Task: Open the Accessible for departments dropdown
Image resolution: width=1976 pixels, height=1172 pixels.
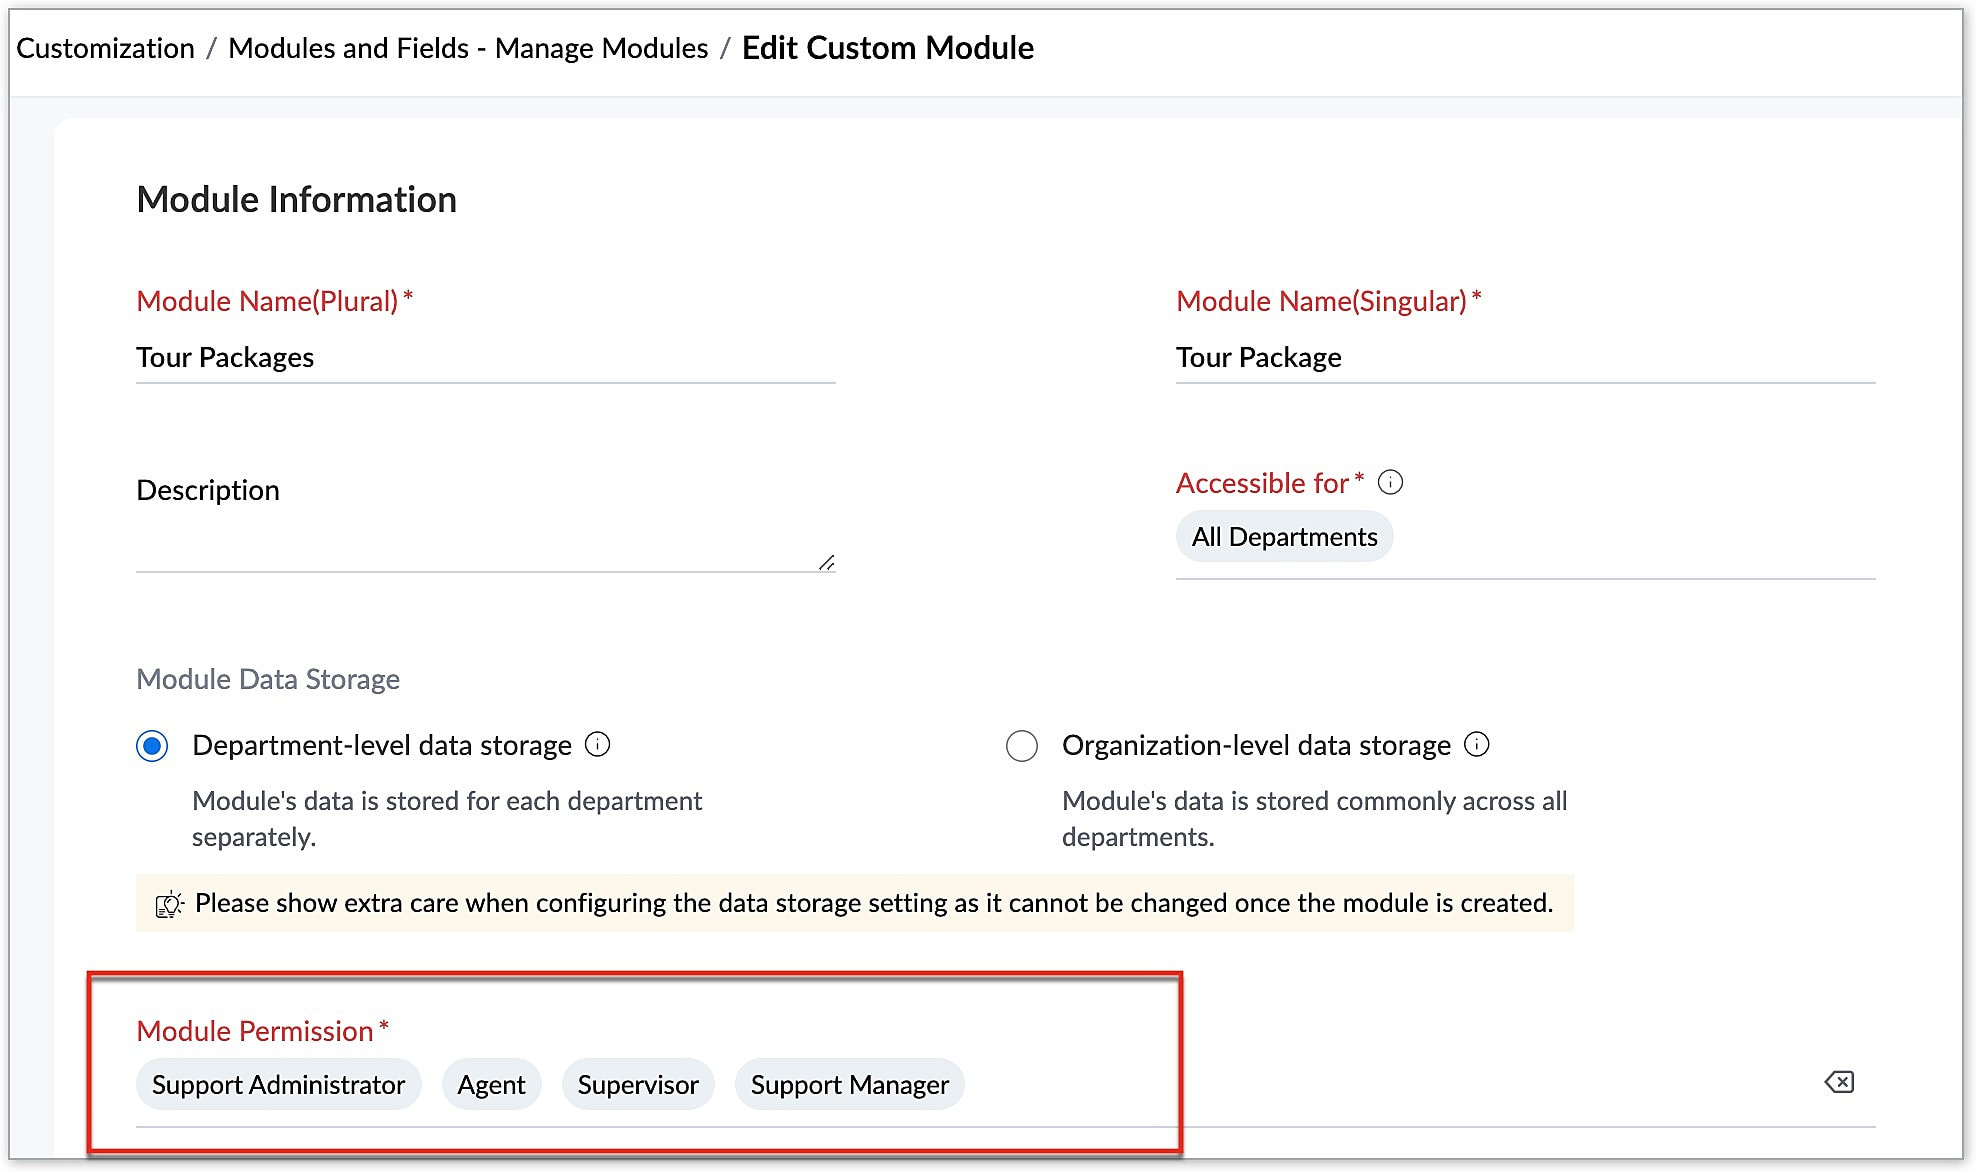Action: [1630, 538]
